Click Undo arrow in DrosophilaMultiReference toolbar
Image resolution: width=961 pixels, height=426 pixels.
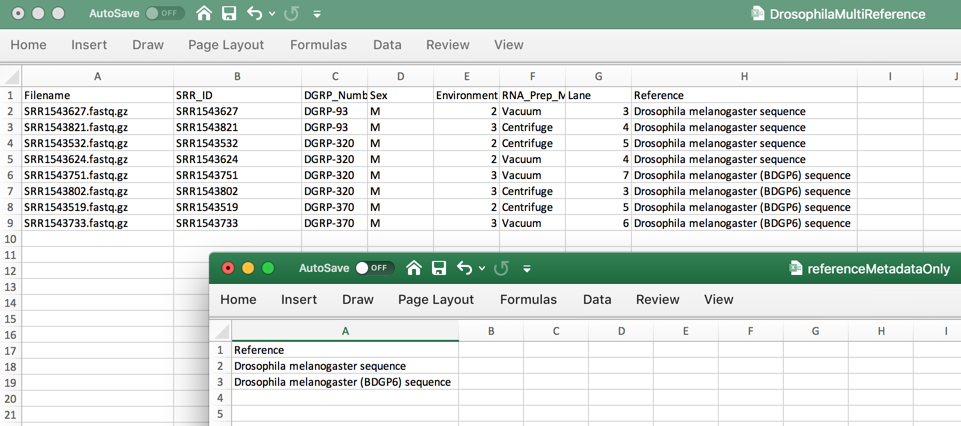point(255,14)
